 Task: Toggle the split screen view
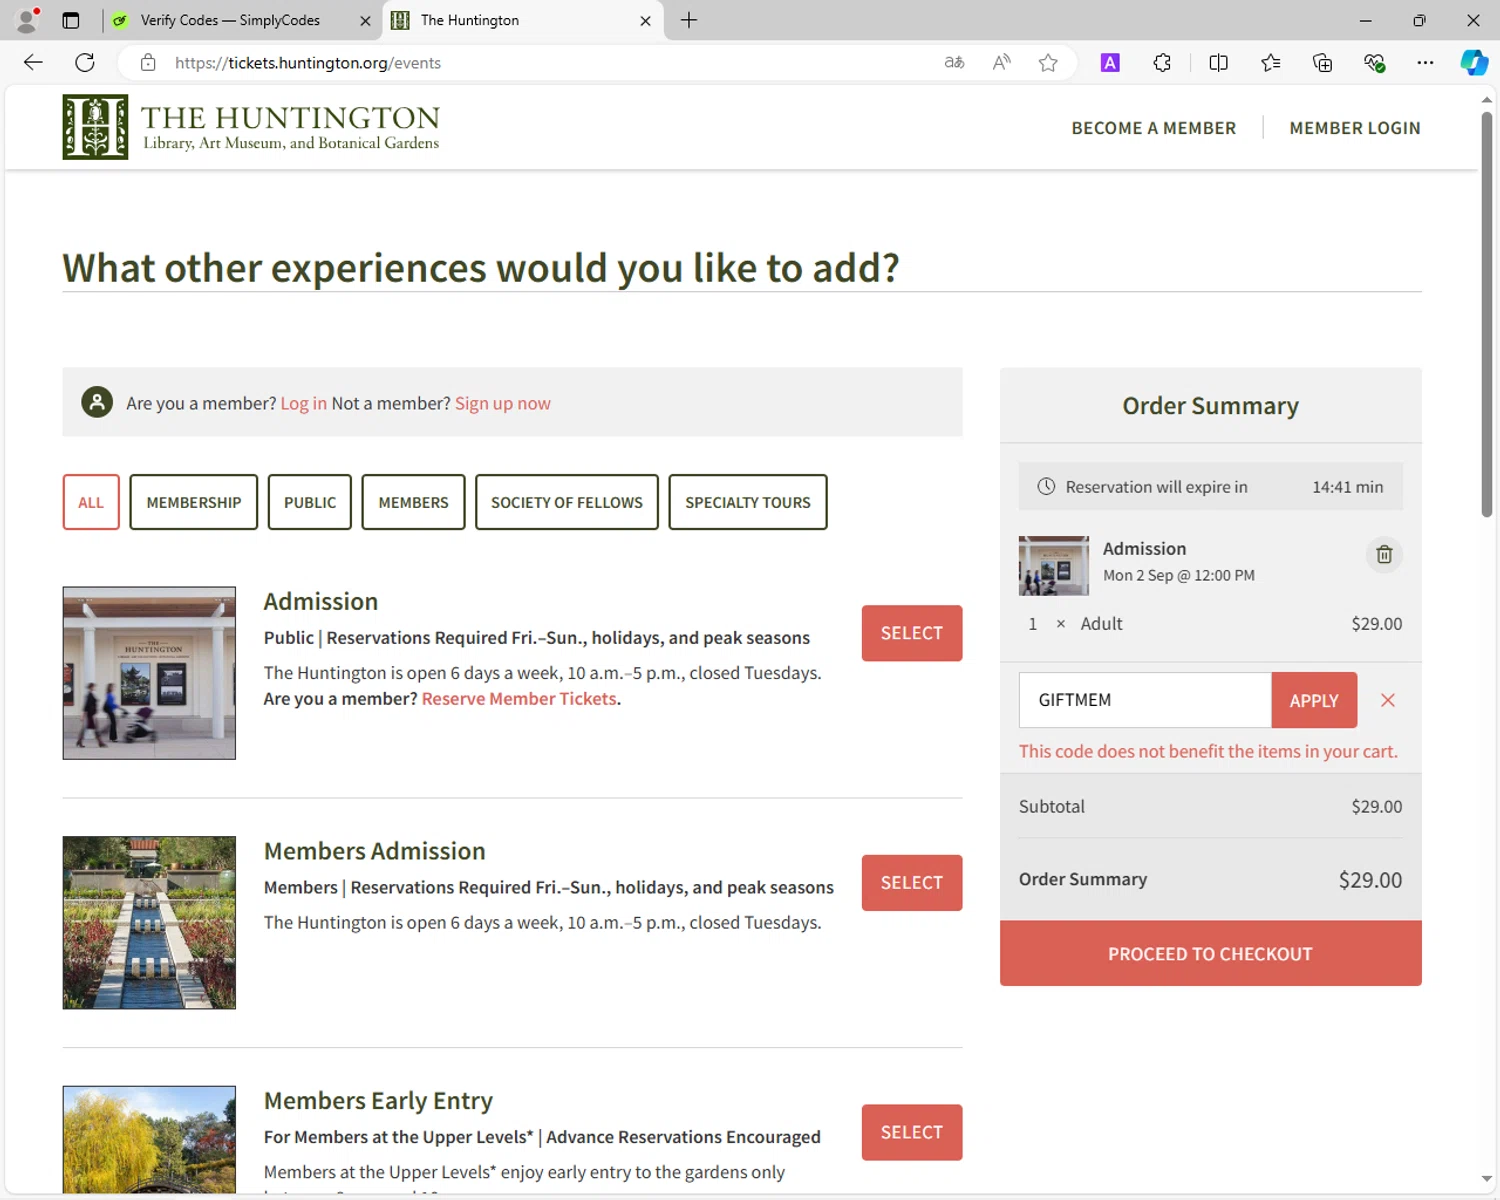pyautogui.click(x=1218, y=63)
